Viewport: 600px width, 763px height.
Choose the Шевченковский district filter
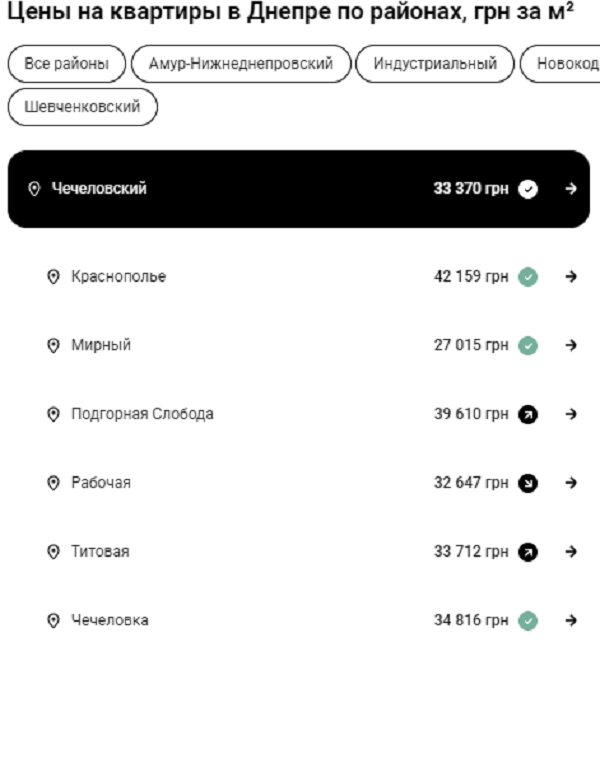pos(82,107)
